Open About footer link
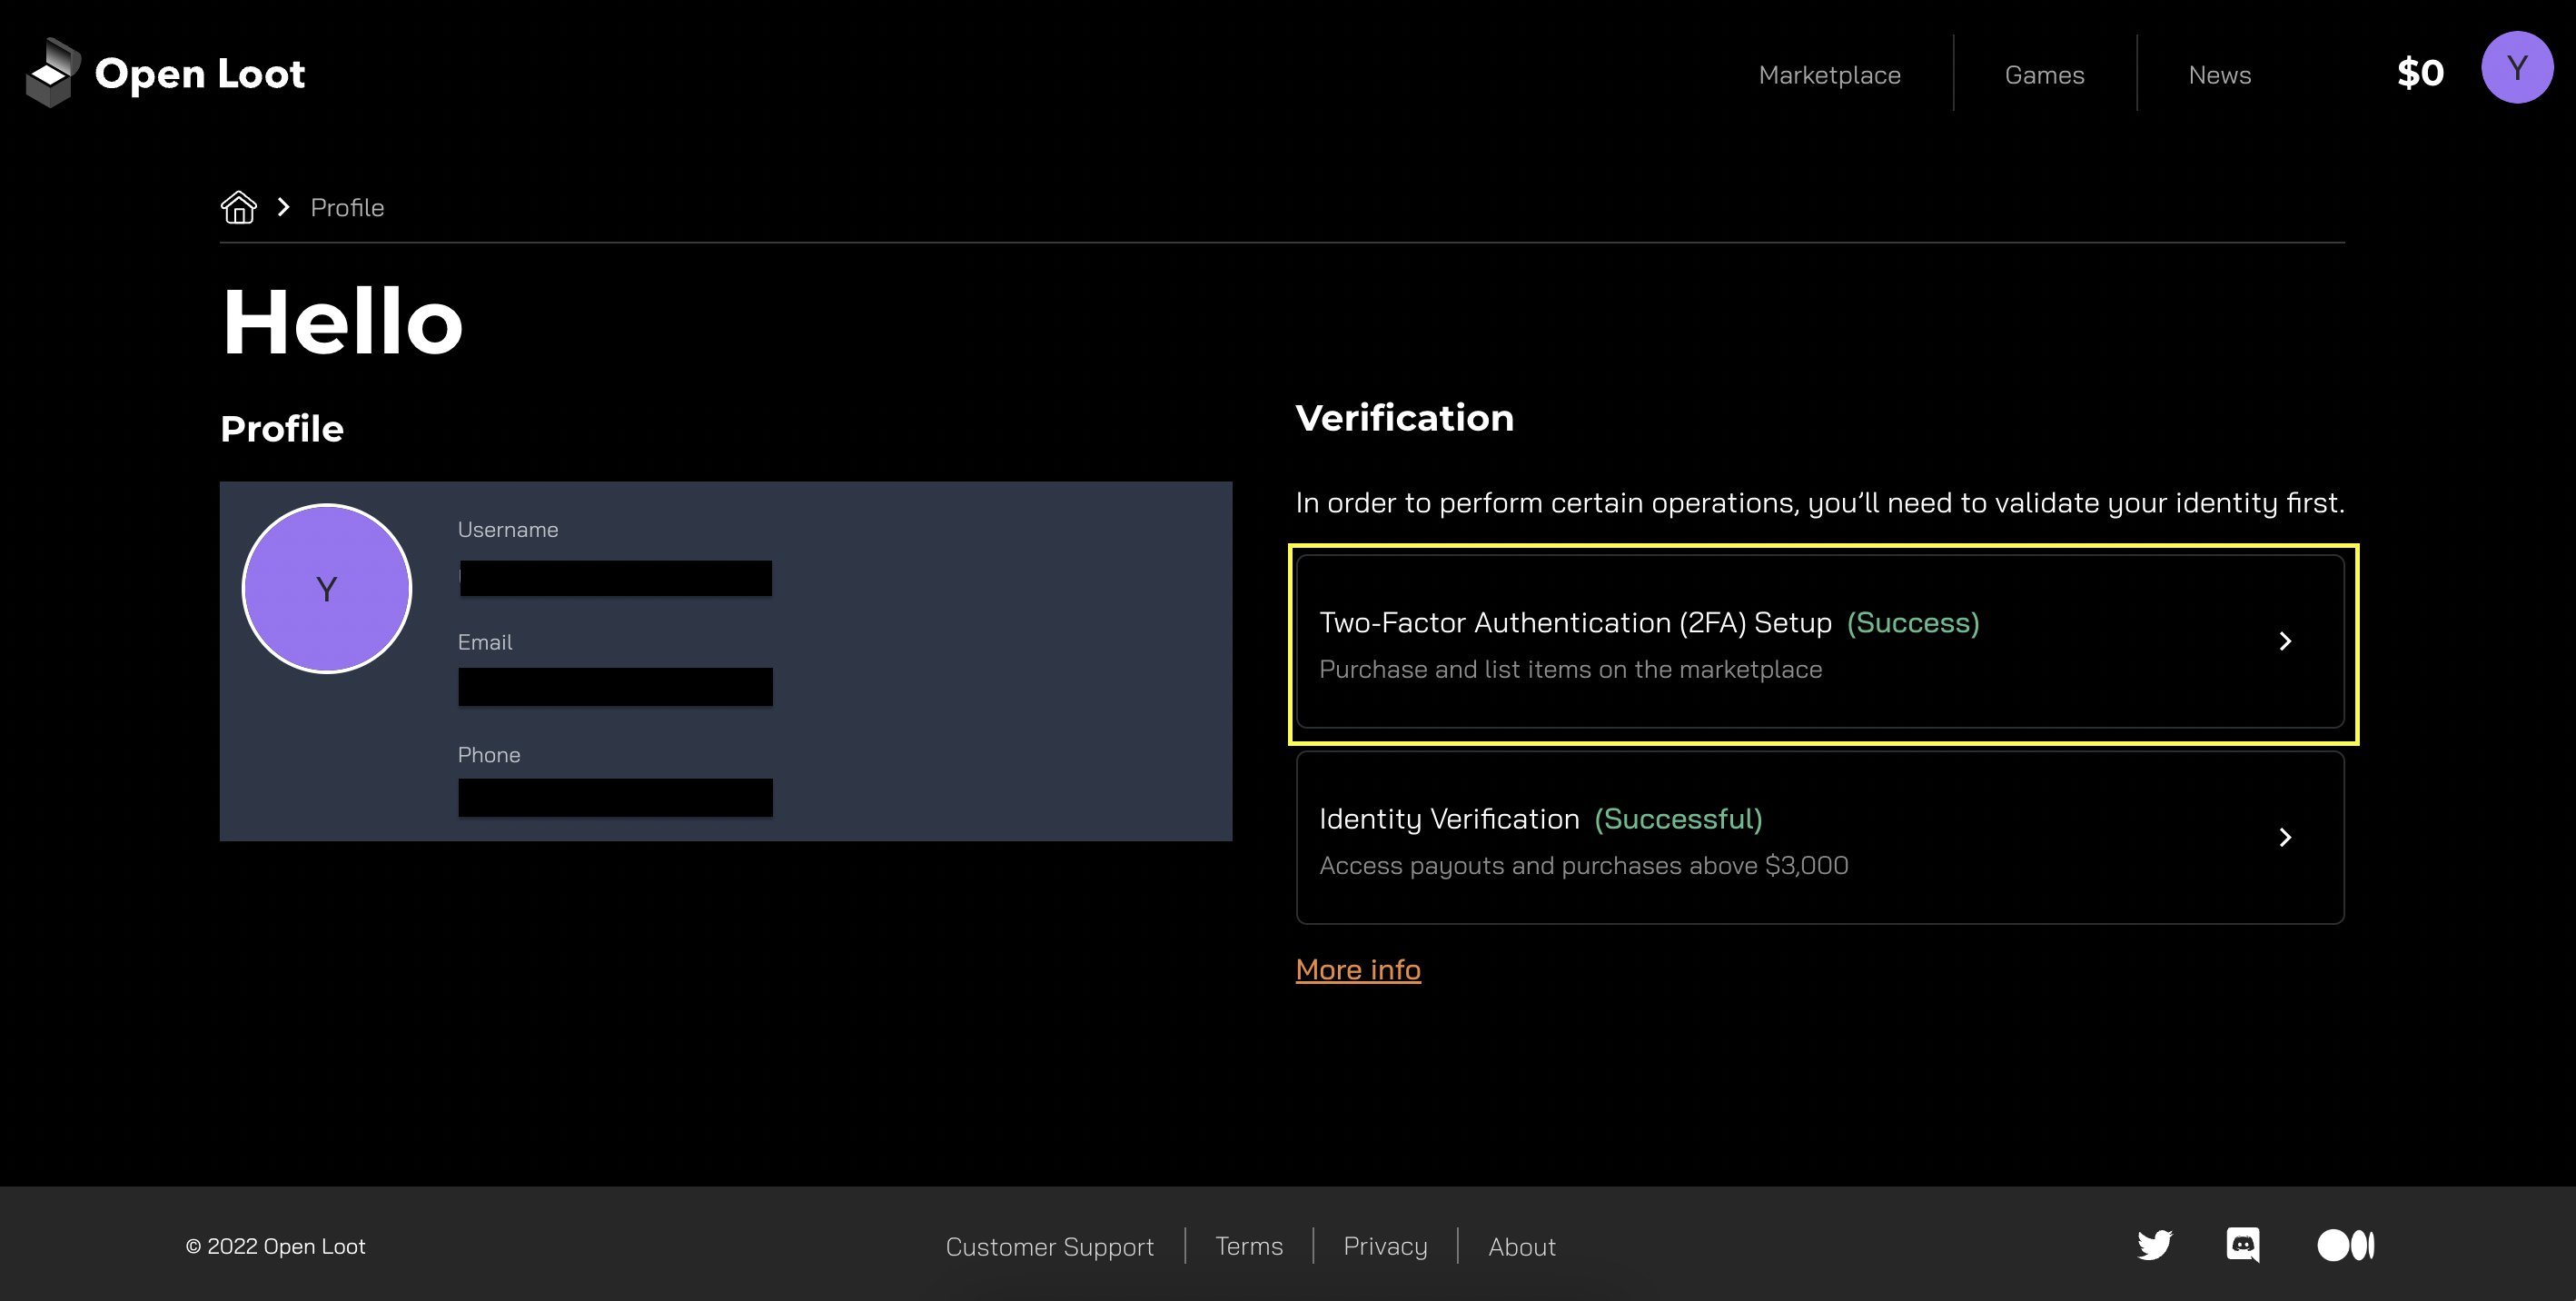The width and height of the screenshot is (2576, 1301). (1521, 1246)
